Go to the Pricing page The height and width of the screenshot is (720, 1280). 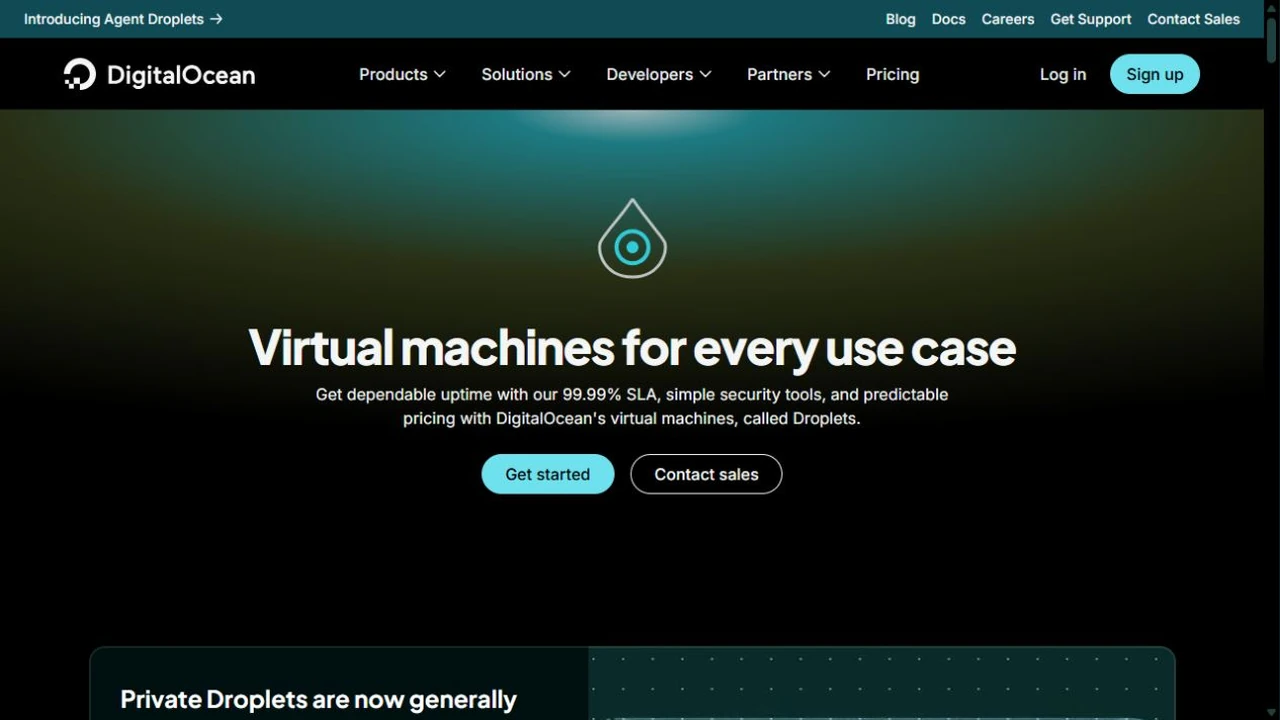tap(892, 74)
